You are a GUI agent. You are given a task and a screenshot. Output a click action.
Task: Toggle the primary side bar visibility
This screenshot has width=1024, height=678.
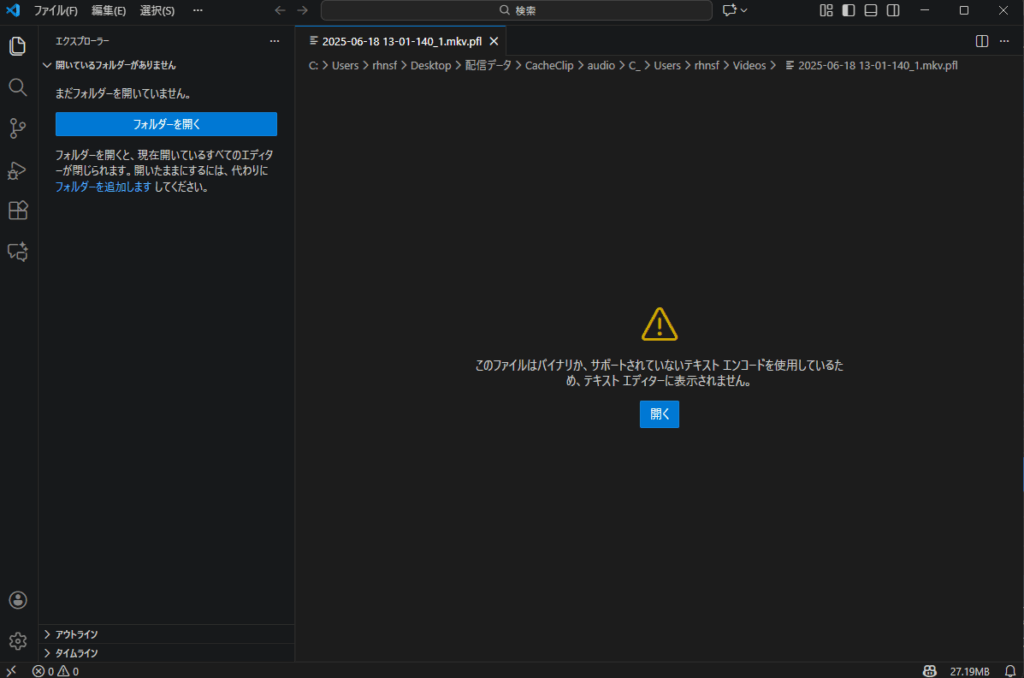click(x=848, y=10)
